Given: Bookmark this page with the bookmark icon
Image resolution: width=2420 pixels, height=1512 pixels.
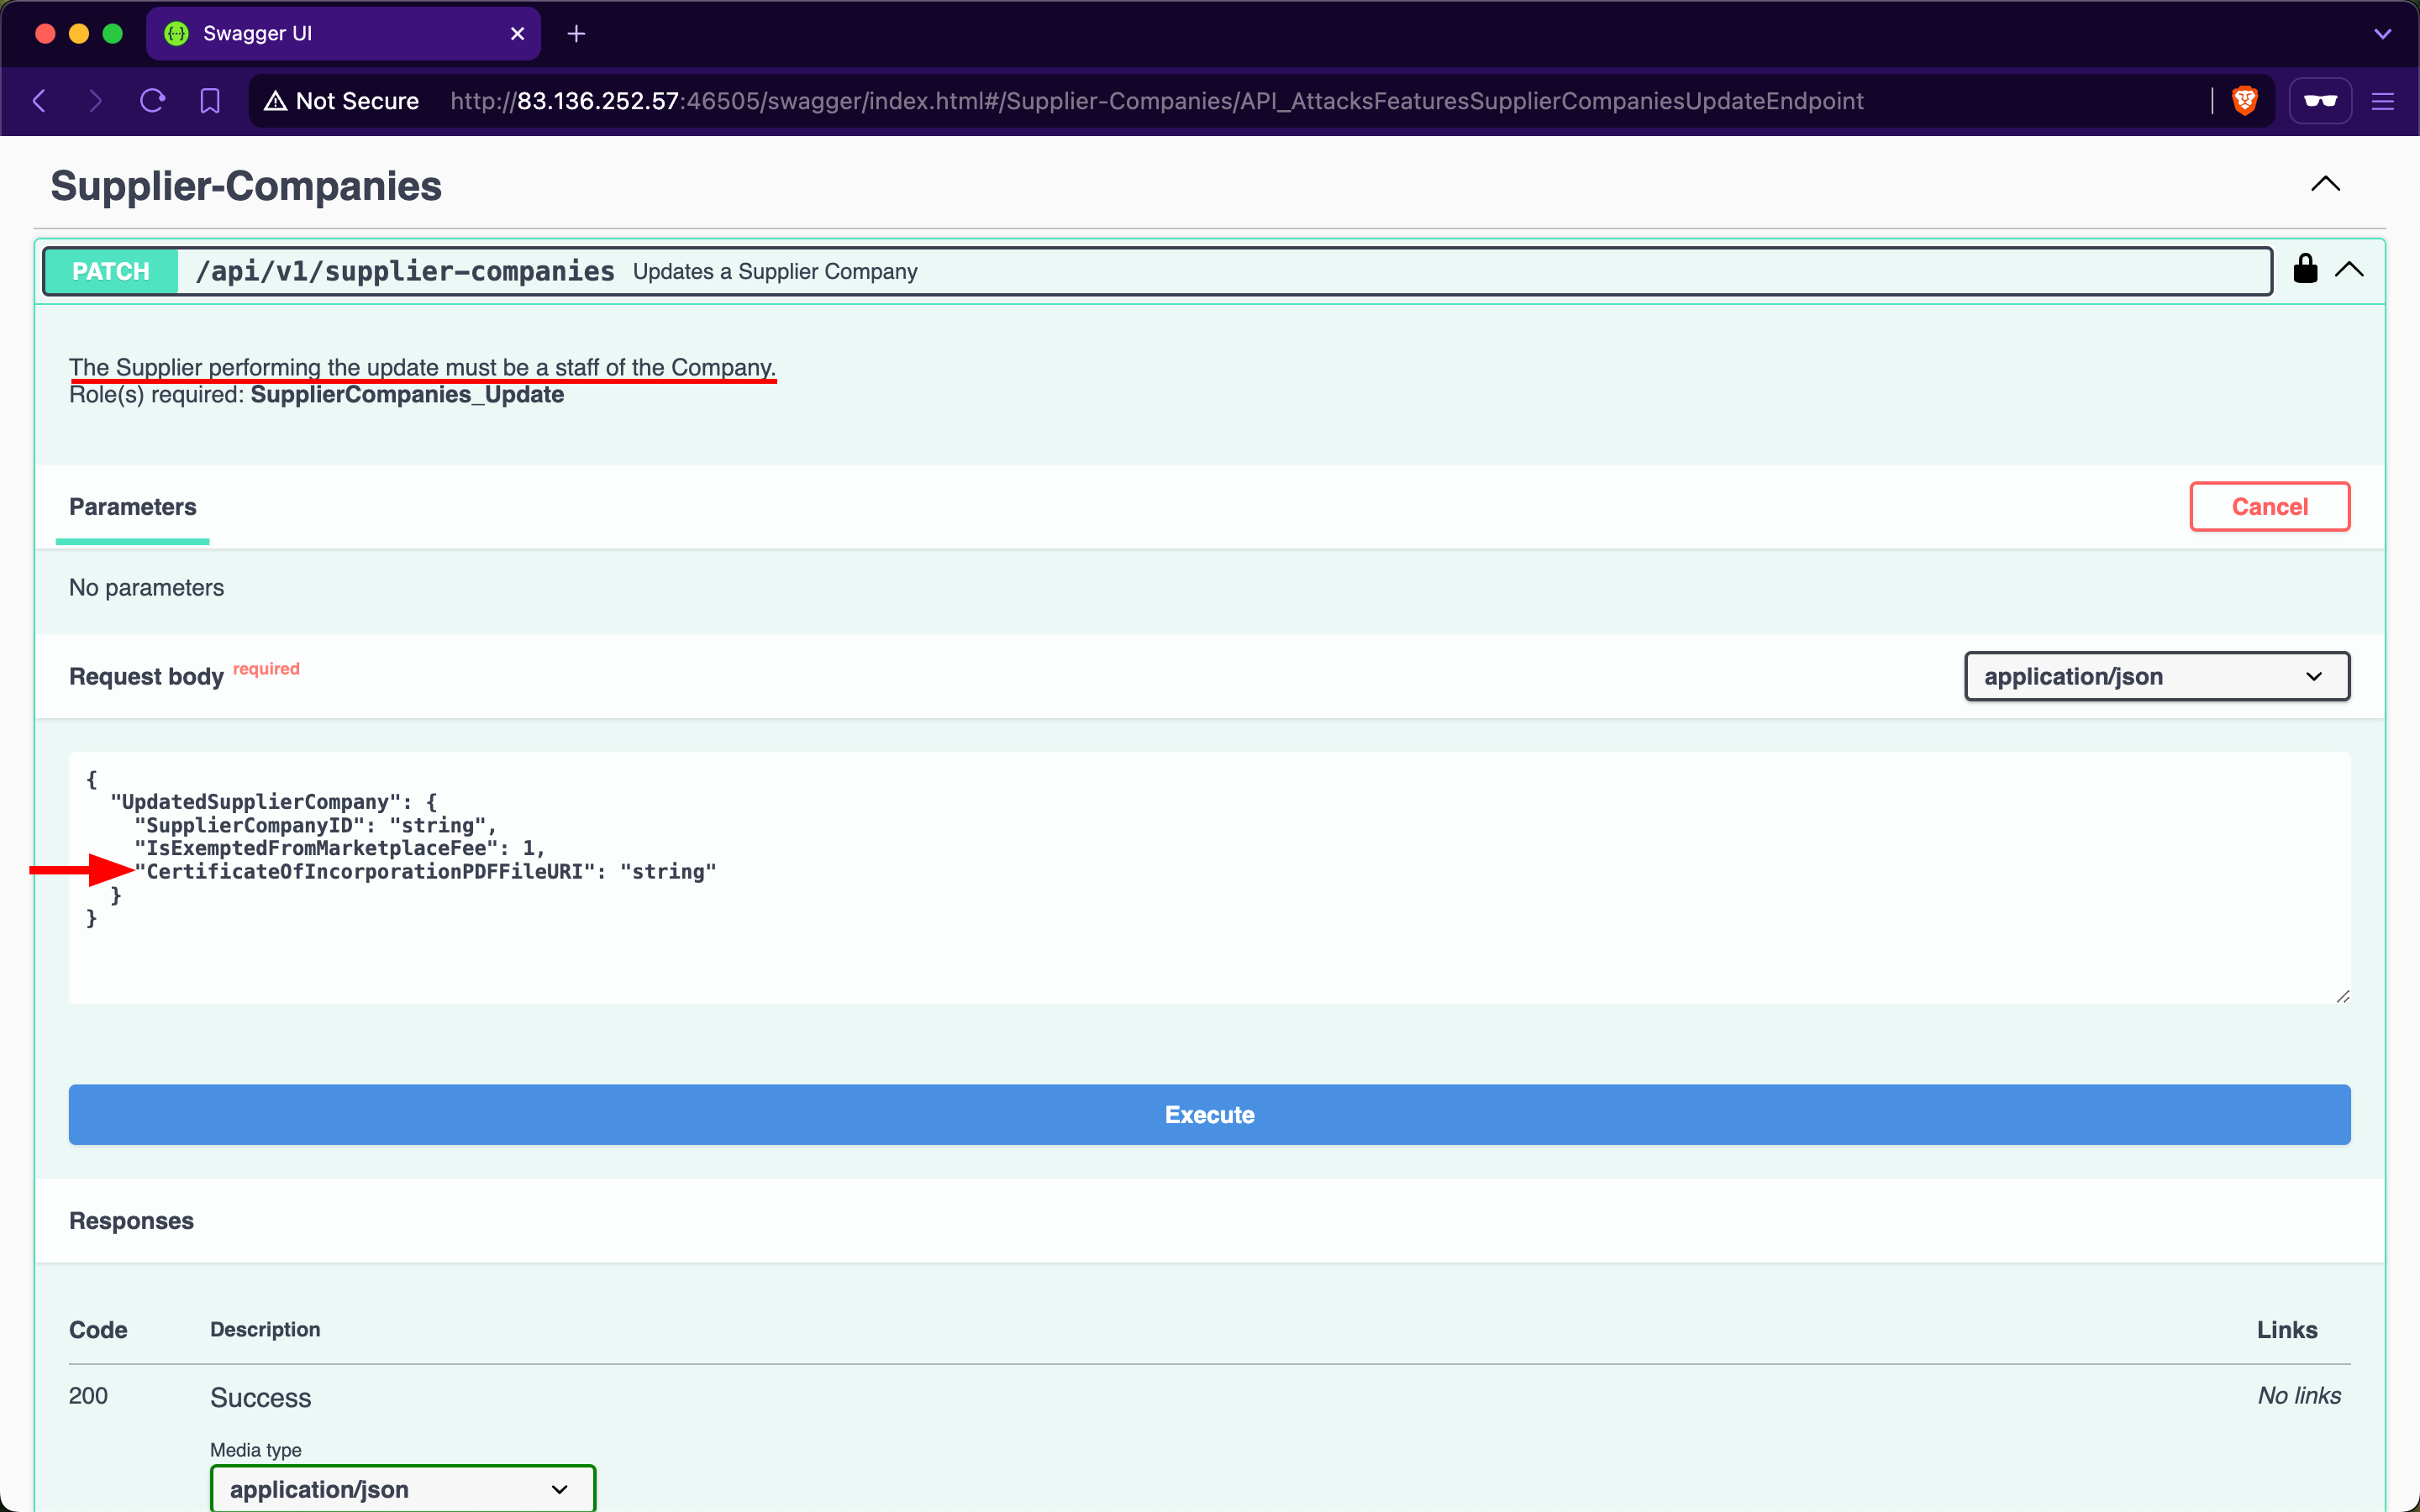Looking at the screenshot, I should [210, 101].
